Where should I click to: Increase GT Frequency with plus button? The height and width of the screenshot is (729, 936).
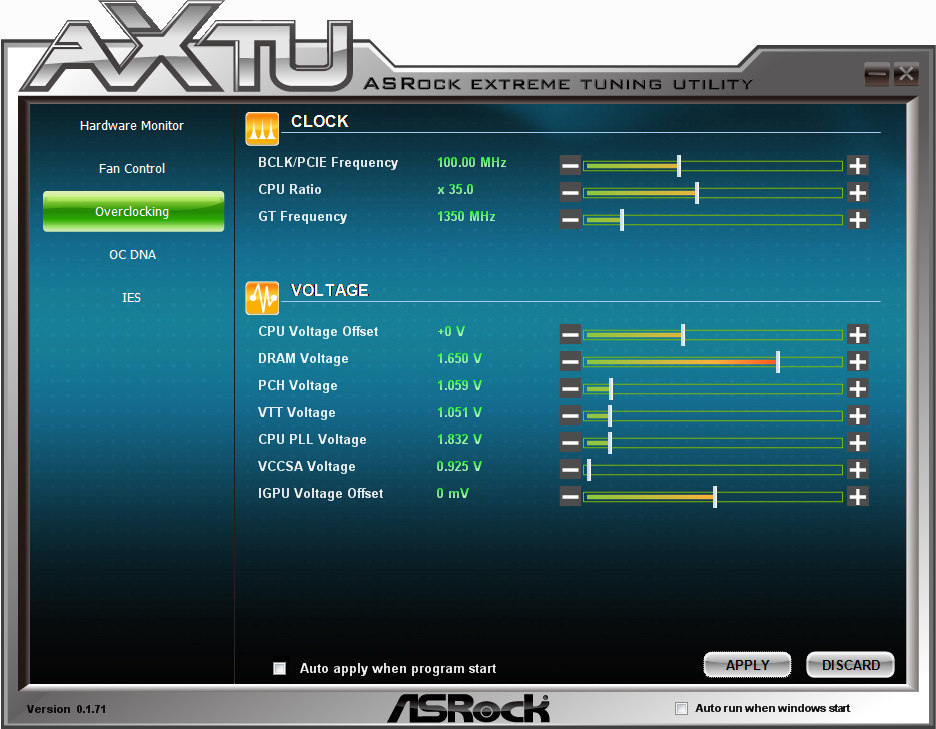point(858,220)
